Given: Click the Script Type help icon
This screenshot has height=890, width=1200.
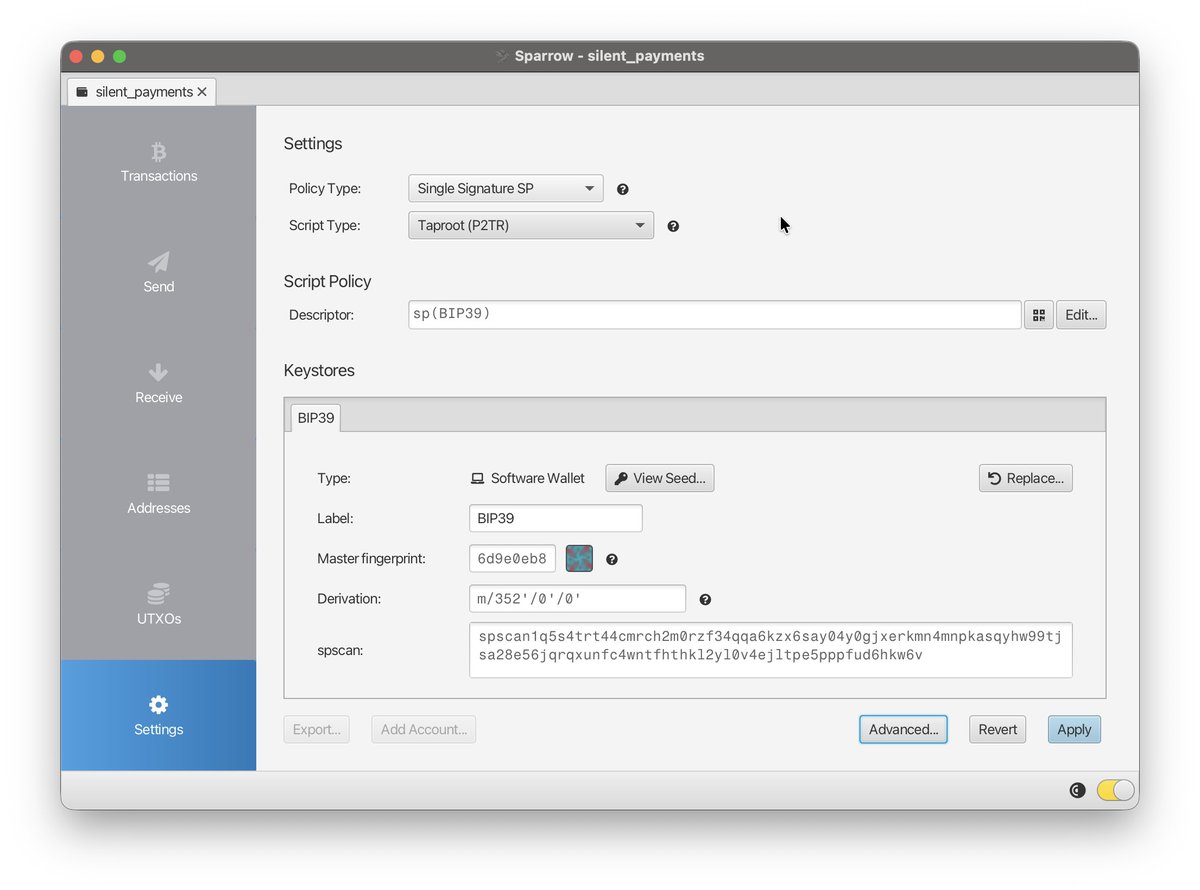Looking at the screenshot, I should (673, 226).
